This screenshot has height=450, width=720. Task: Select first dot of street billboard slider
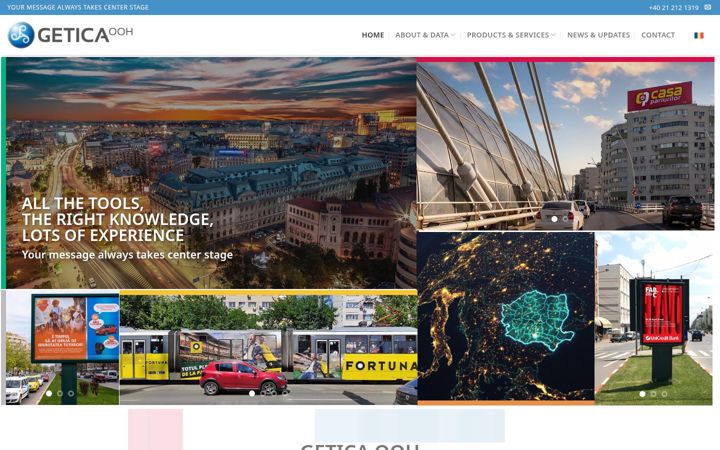coord(49,394)
